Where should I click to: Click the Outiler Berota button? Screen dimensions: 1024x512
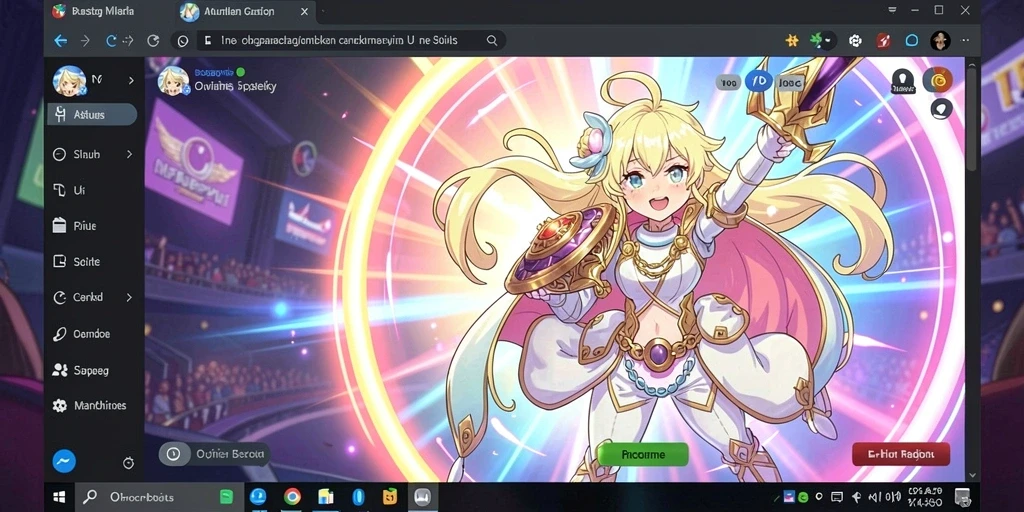(x=214, y=454)
